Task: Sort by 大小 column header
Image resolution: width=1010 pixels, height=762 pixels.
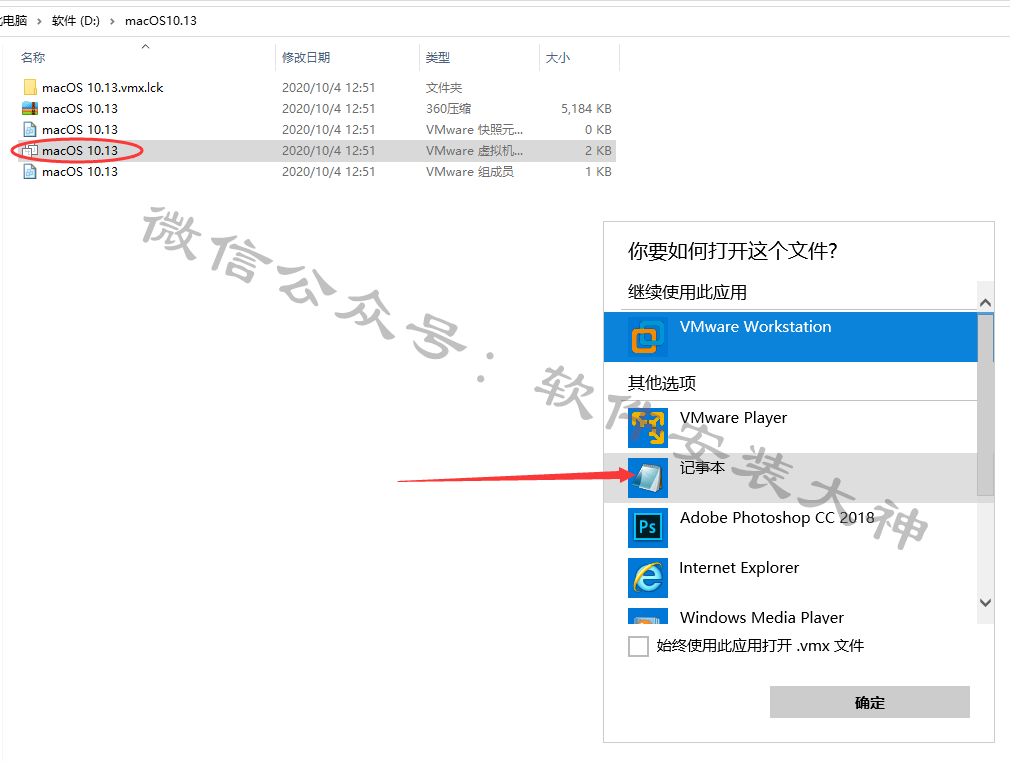Action: (558, 57)
